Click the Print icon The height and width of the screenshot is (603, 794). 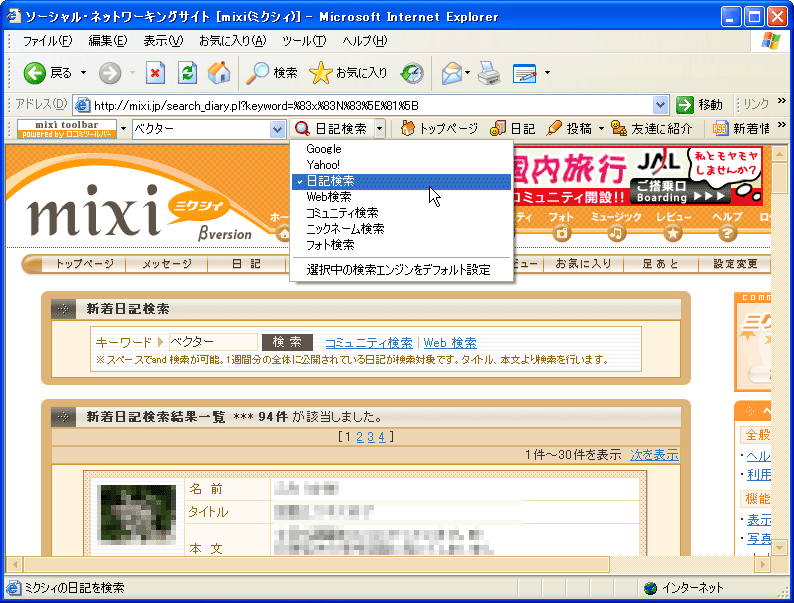[489, 73]
